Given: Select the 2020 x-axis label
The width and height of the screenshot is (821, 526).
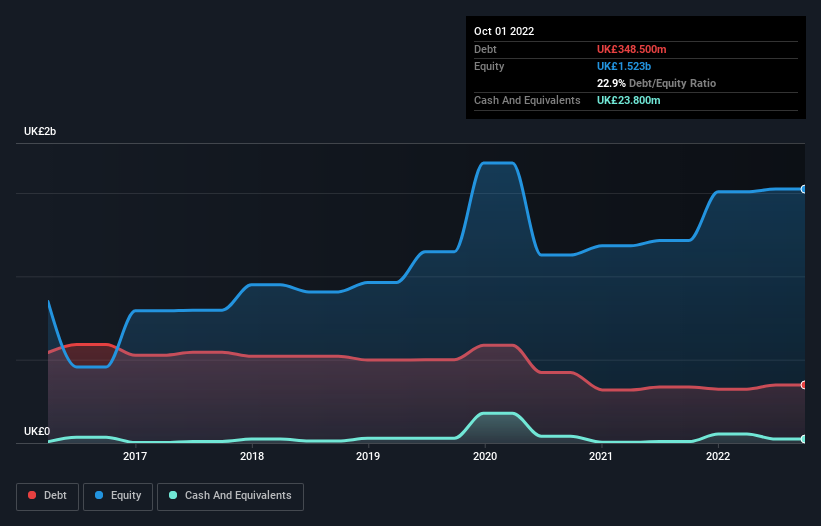Looking at the screenshot, I should 485,456.
